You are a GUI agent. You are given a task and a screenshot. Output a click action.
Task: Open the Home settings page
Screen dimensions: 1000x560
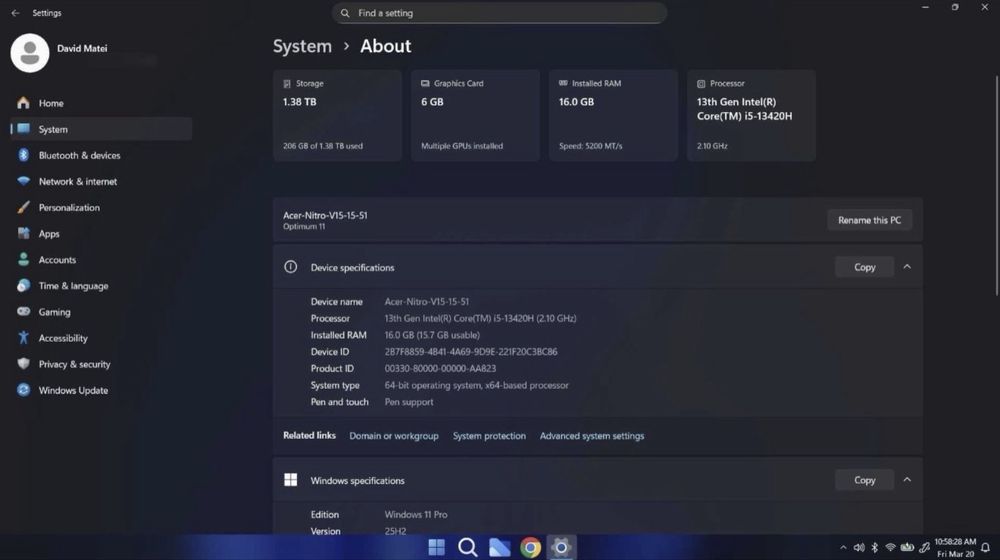(x=101, y=103)
